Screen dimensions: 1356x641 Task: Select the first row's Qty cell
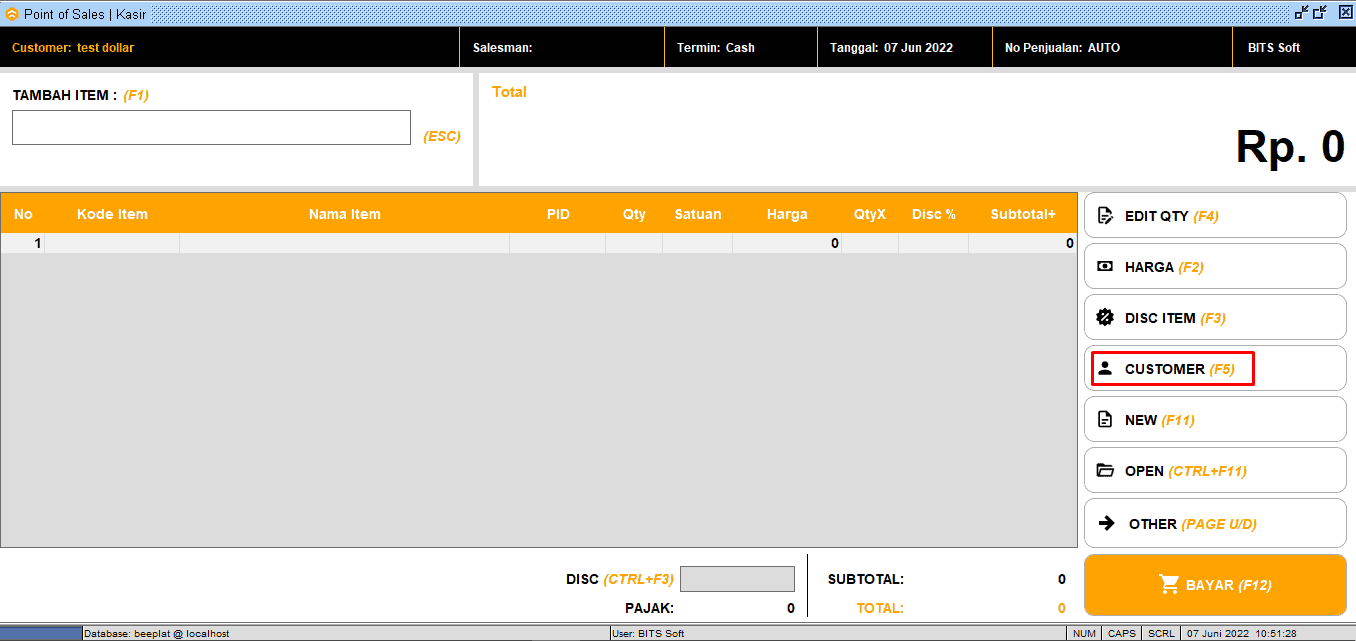tap(633, 243)
